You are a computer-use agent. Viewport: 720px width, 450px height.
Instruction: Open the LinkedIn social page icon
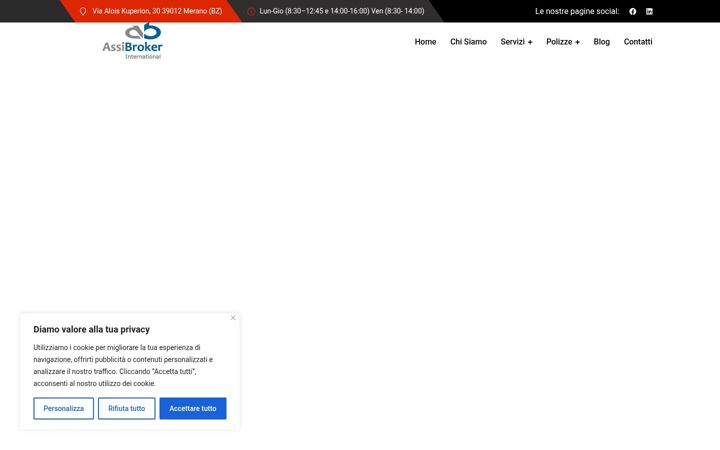click(649, 11)
